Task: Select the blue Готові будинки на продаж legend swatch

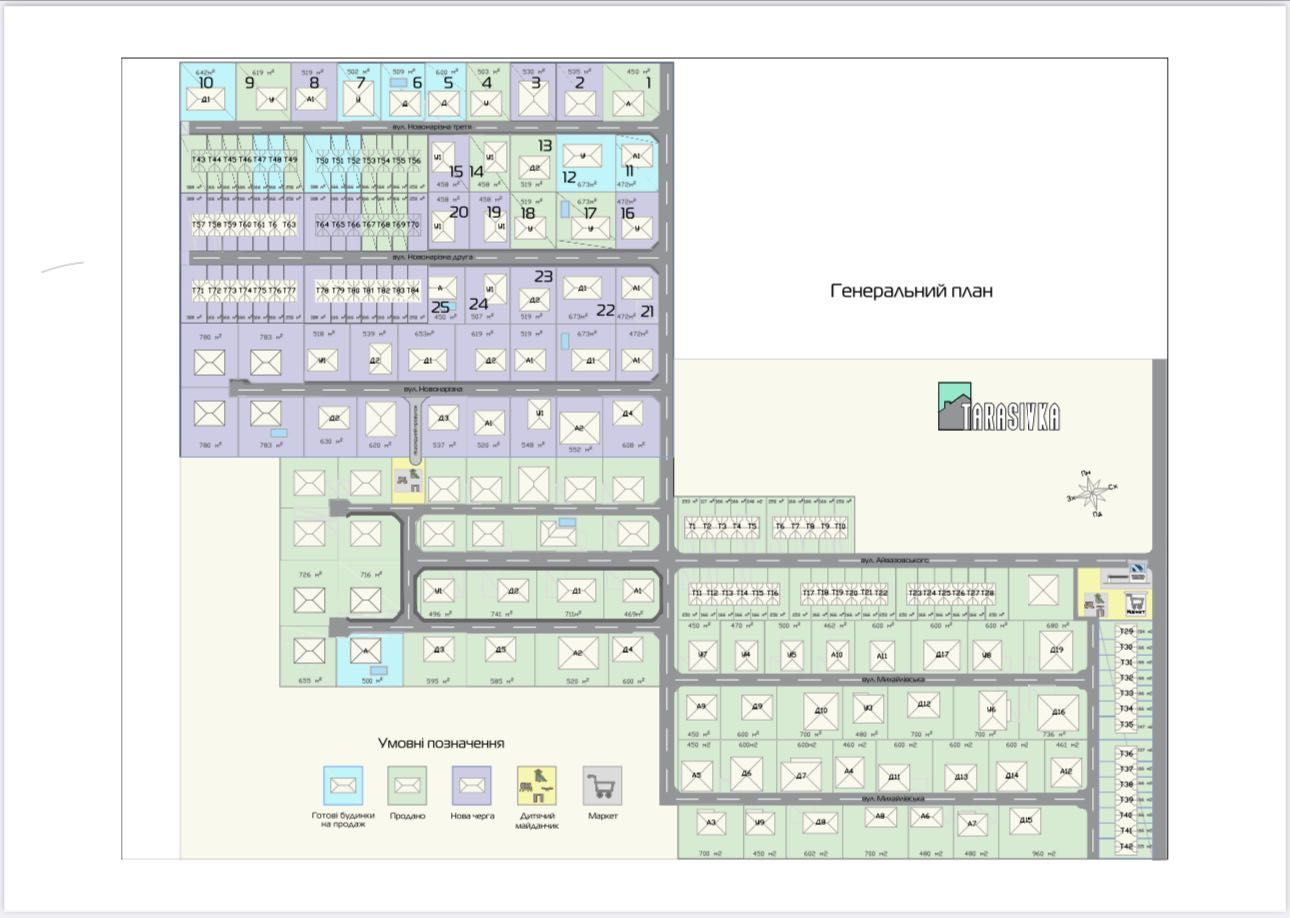Action: coord(343,786)
